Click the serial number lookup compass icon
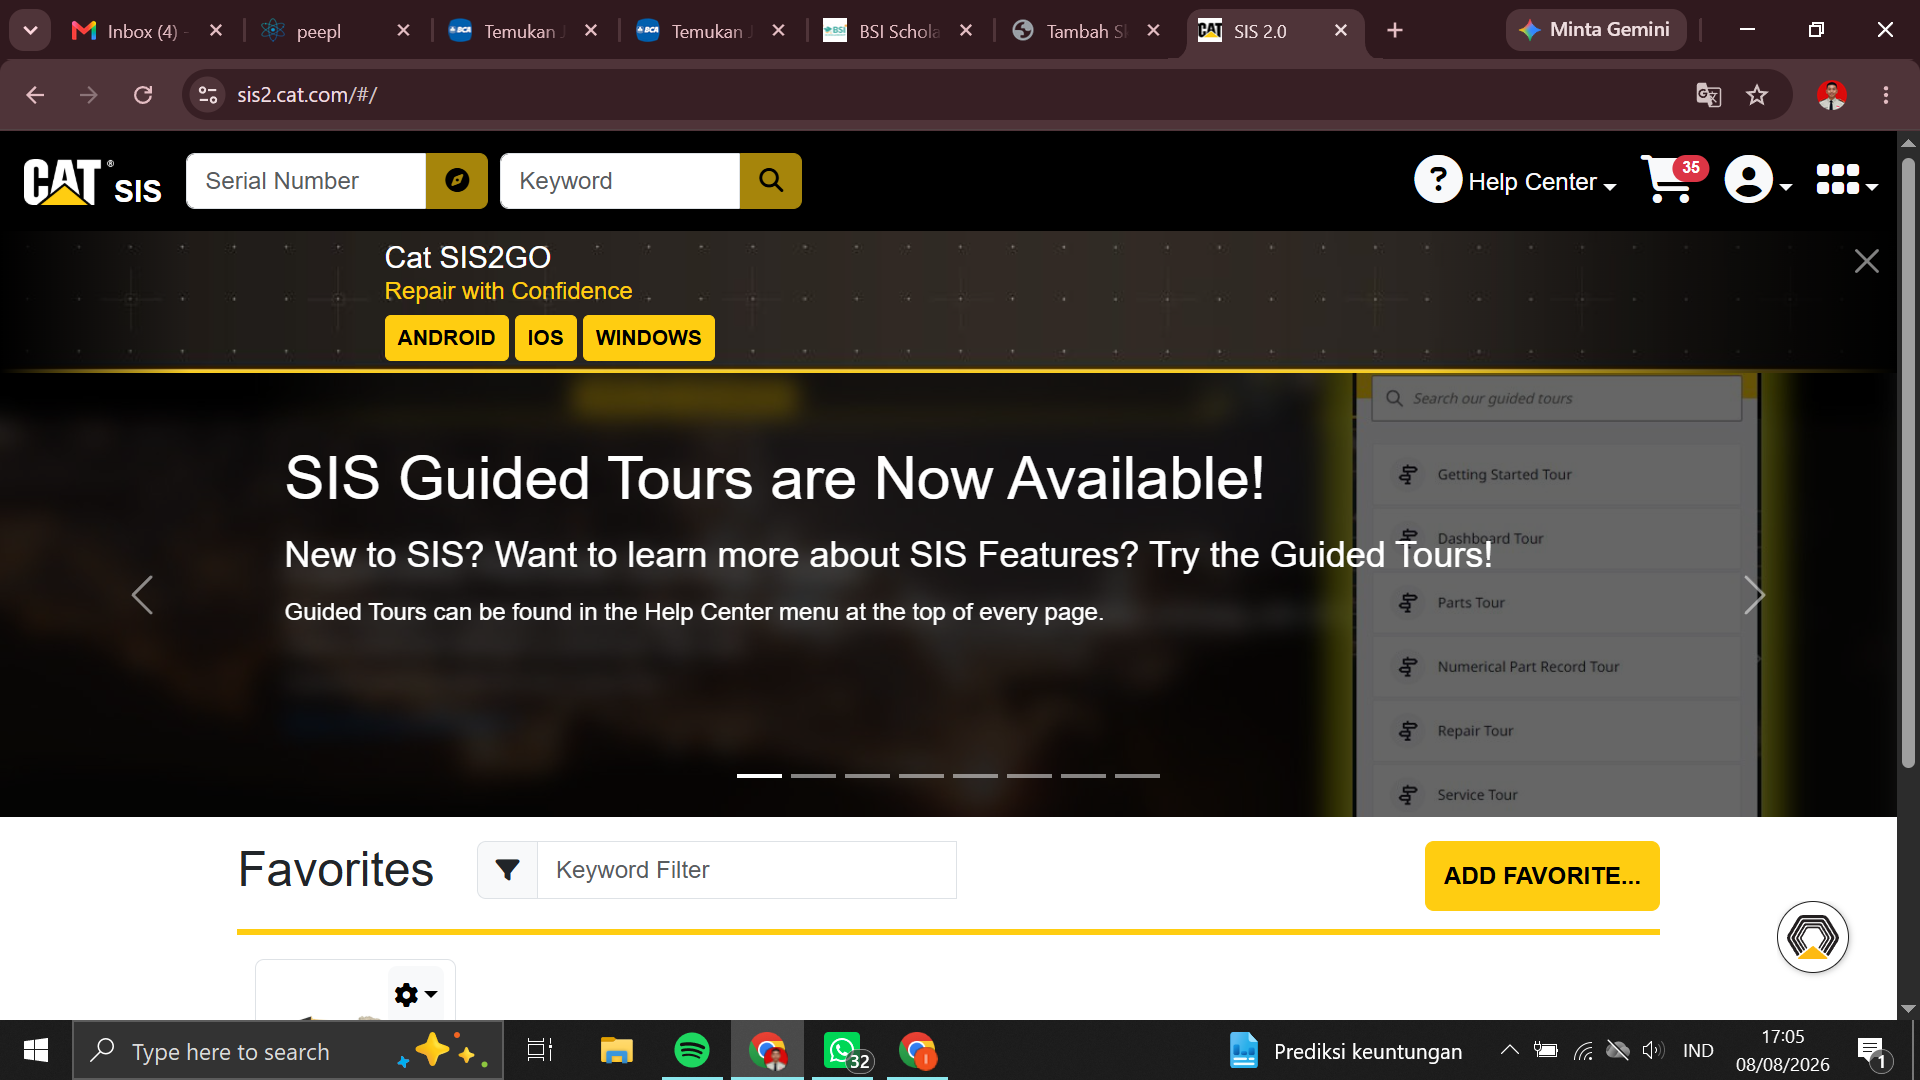Viewport: 1920px width, 1080px height. [457, 181]
